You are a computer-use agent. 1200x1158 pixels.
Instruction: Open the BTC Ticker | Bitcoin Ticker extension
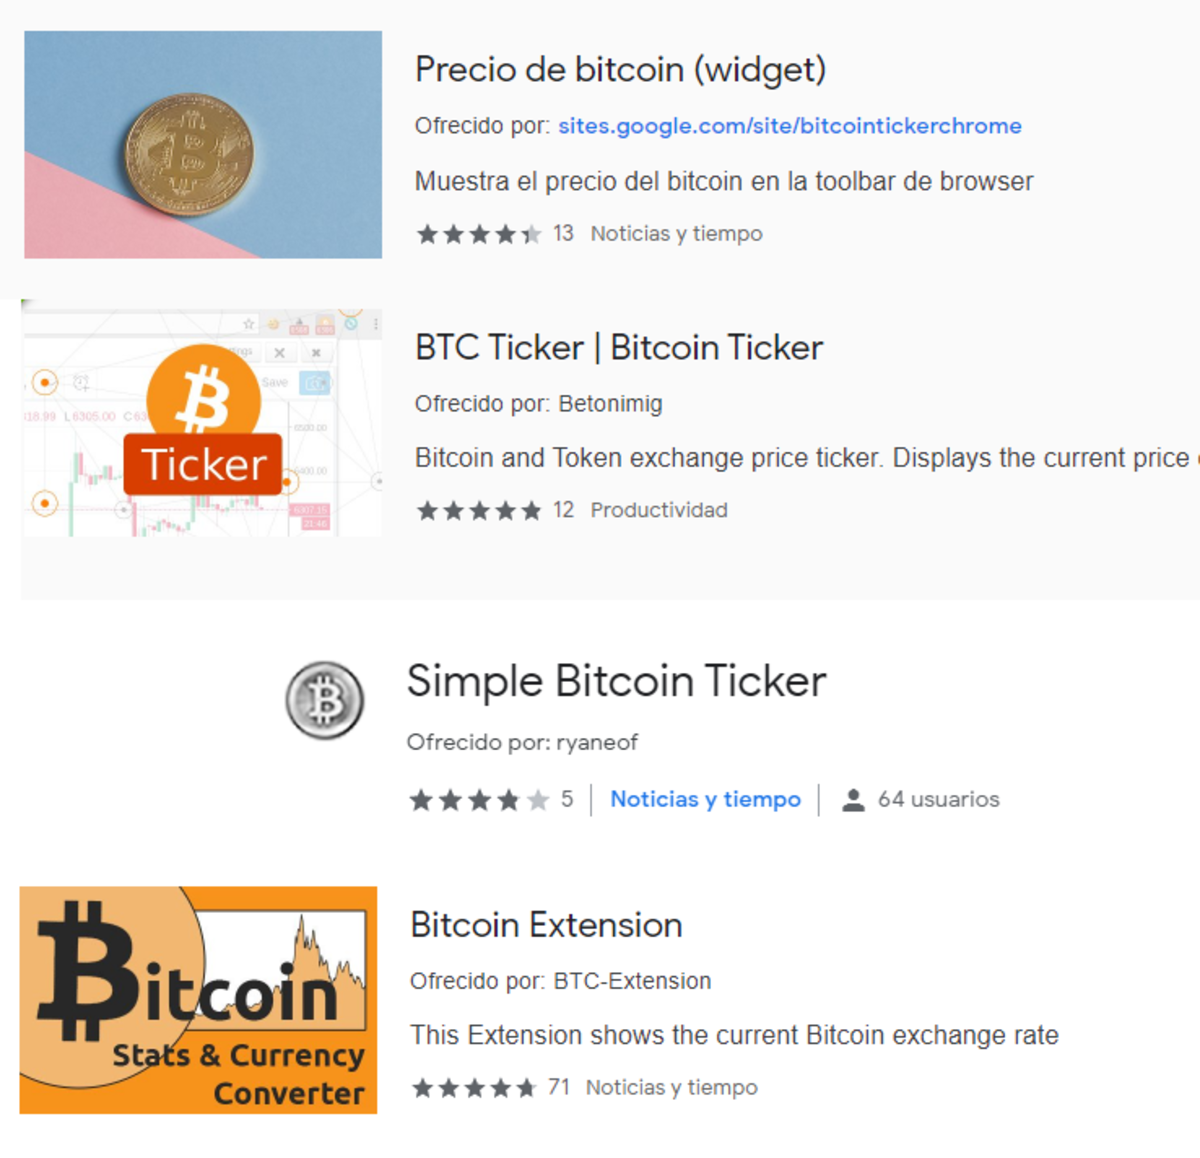pyautogui.click(x=618, y=347)
